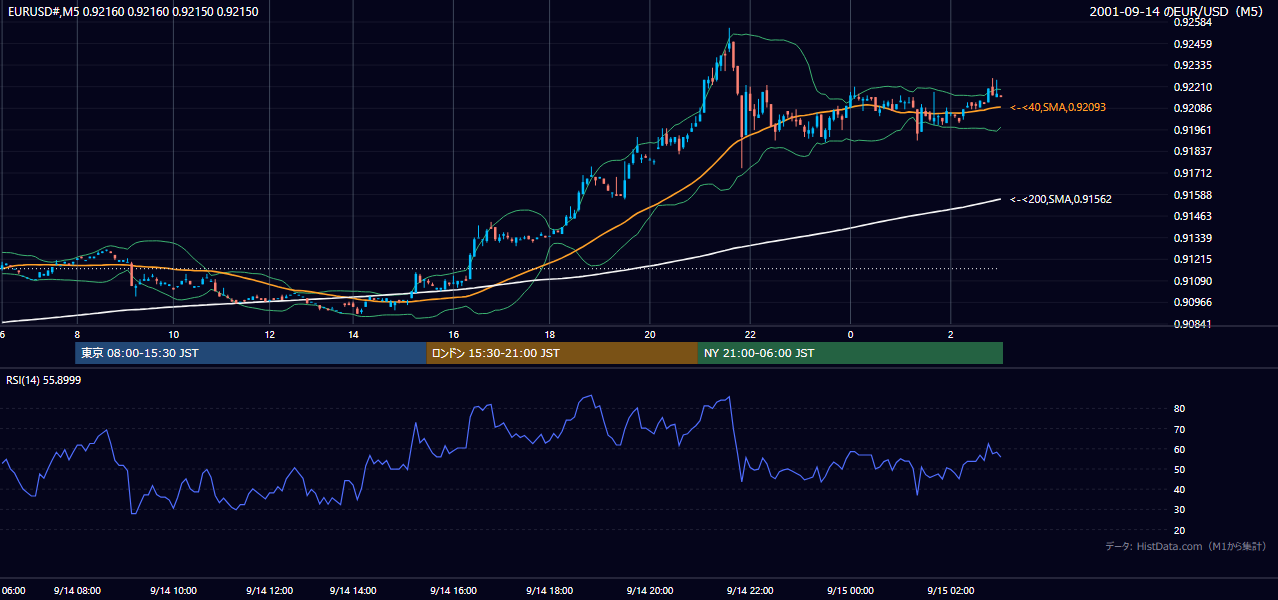Click hour label 12 under price chart
This screenshot has height=600, width=1278.
tap(270, 334)
